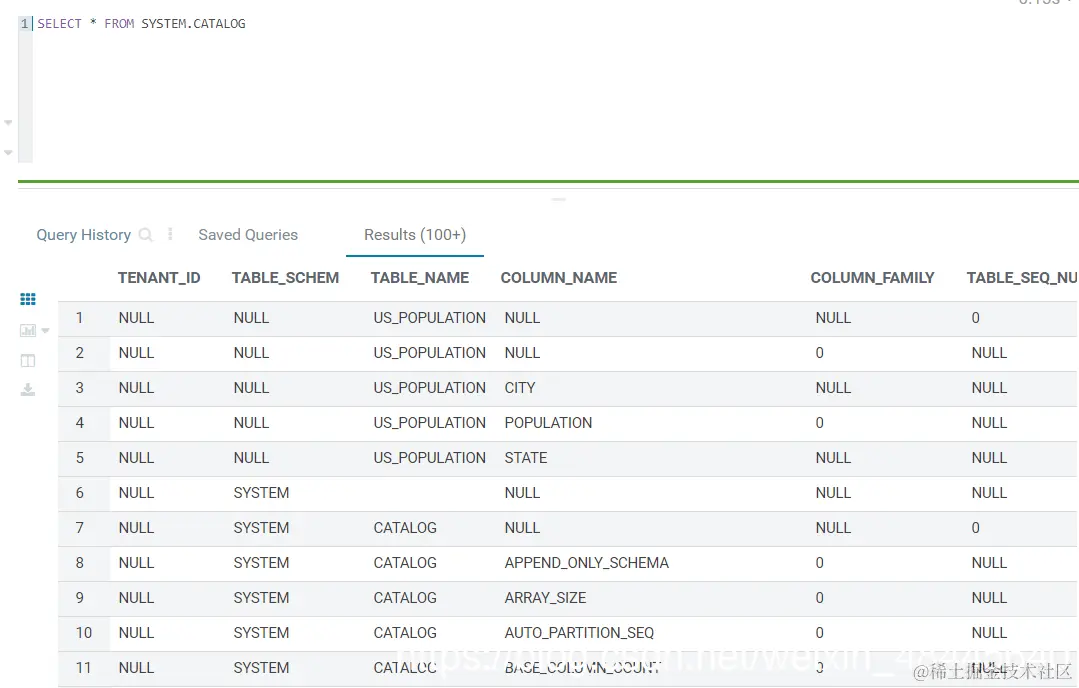This screenshot has height=688, width=1079.
Task: Click US_POPULATION in row 1
Action: click(x=429, y=318)
